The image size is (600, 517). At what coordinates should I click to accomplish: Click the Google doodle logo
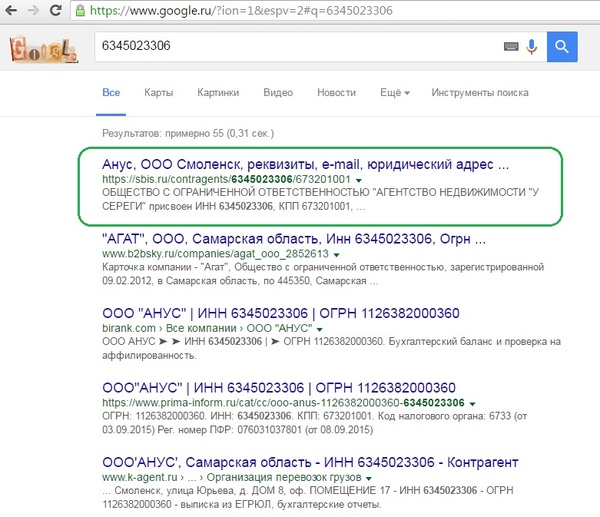click(x=42, y=47)
